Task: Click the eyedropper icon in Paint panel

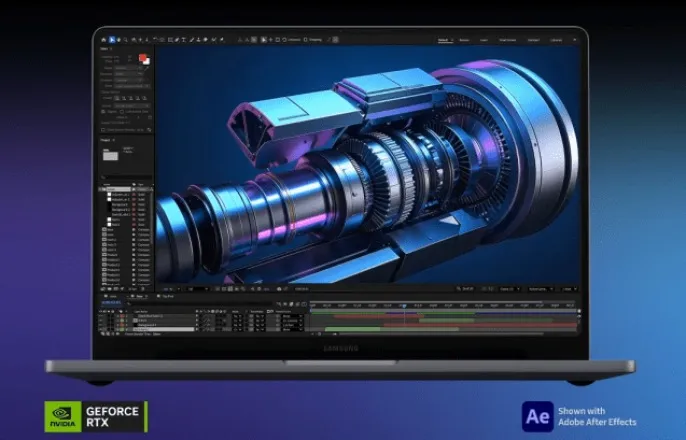Action: point(147,68)
